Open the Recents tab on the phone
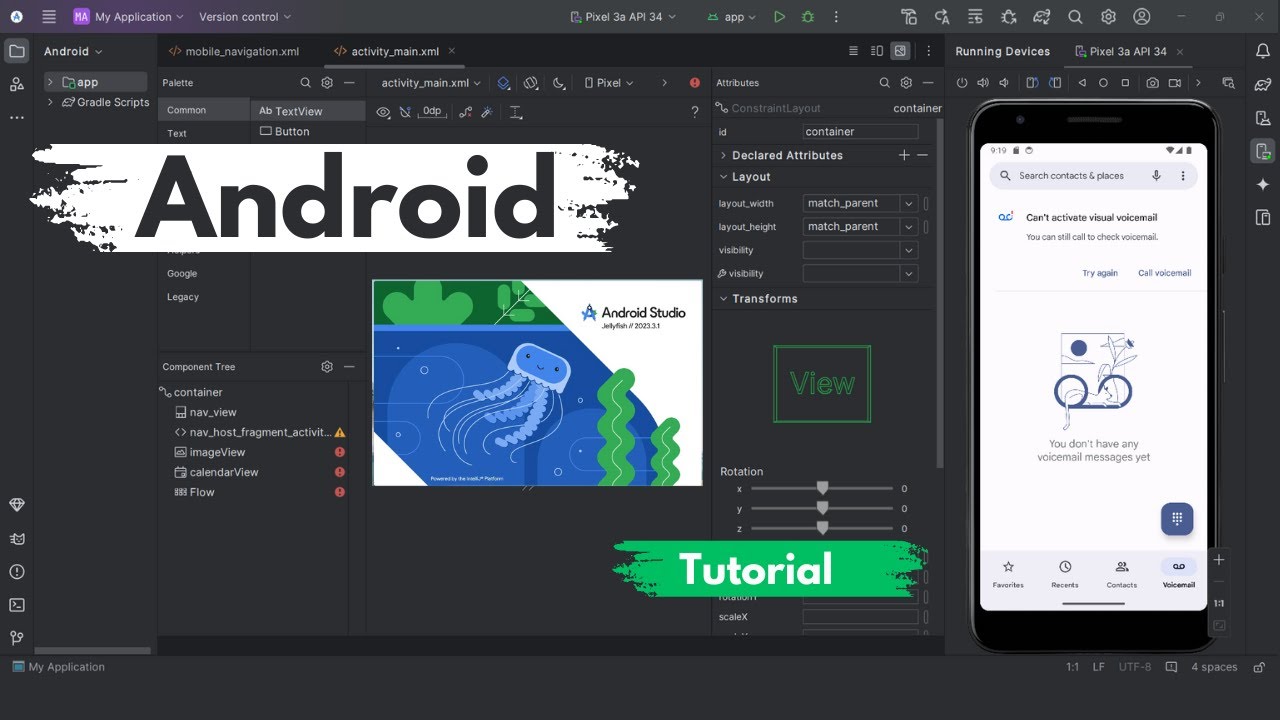 coord(1065,574)
